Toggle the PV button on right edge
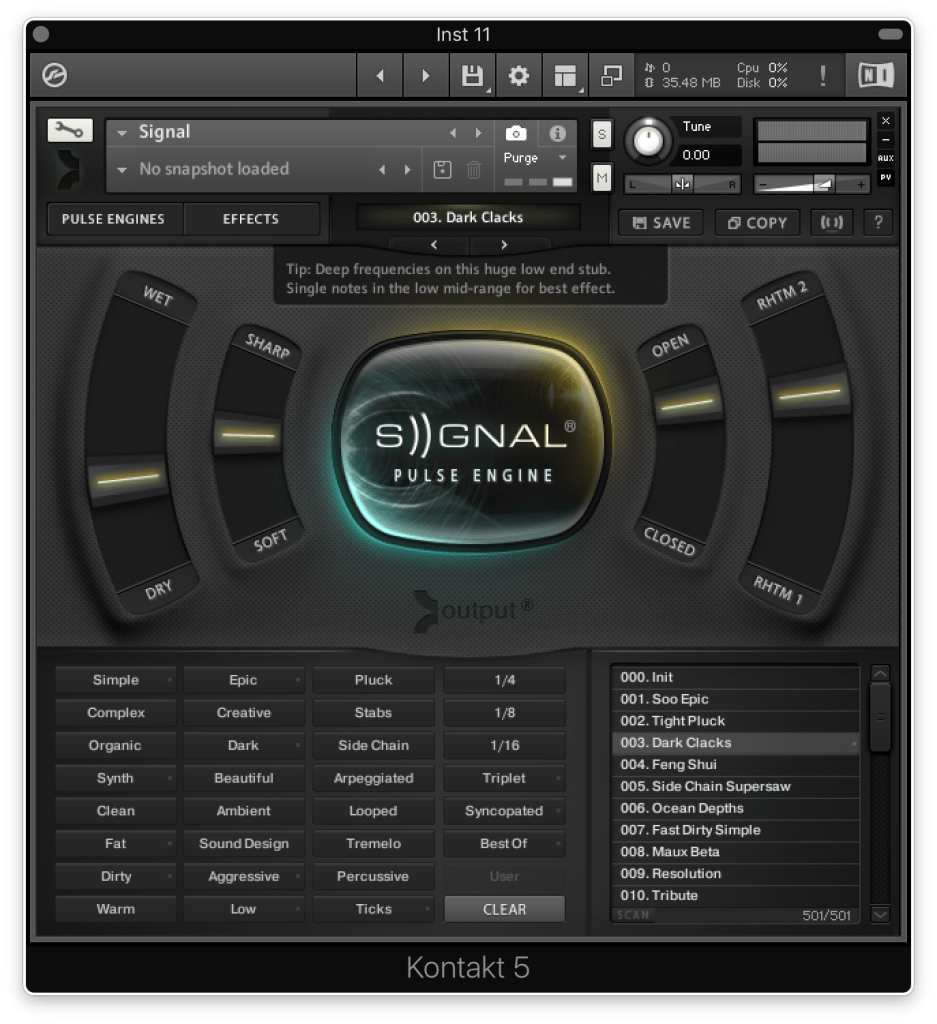The height and width of the screenshot is (1024, 937). tap(885, 178)
